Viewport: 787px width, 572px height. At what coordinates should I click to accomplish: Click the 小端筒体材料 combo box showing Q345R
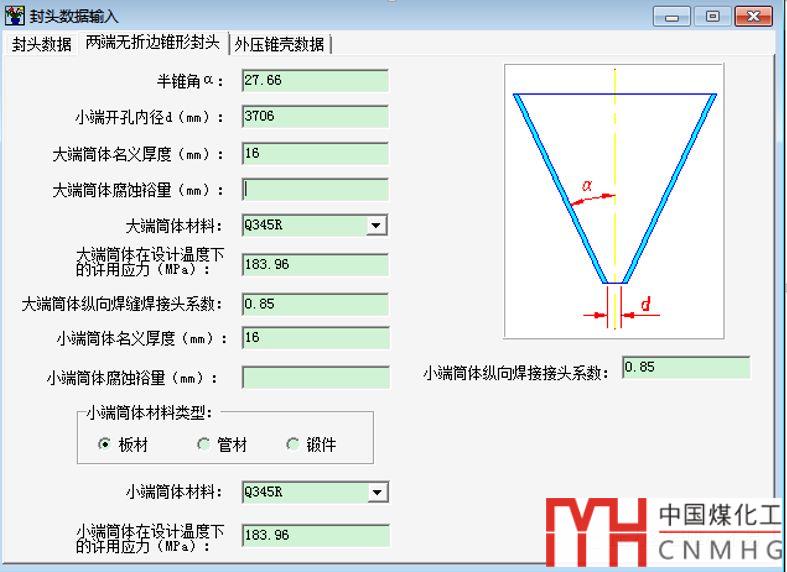coord(315,492)
